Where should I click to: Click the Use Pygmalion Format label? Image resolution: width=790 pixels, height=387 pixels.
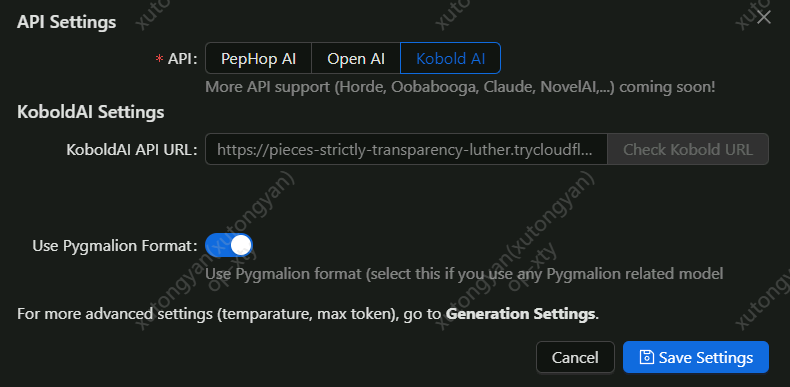pyautogui.click(x=115, y=246)
